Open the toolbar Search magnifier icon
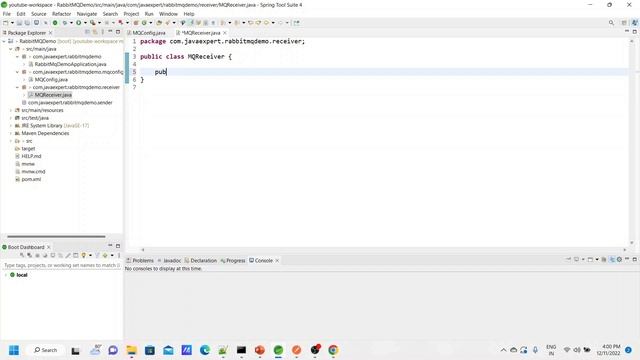Viewport: 640px width, 360px height. pyautogui.click(x=611, y=23)
